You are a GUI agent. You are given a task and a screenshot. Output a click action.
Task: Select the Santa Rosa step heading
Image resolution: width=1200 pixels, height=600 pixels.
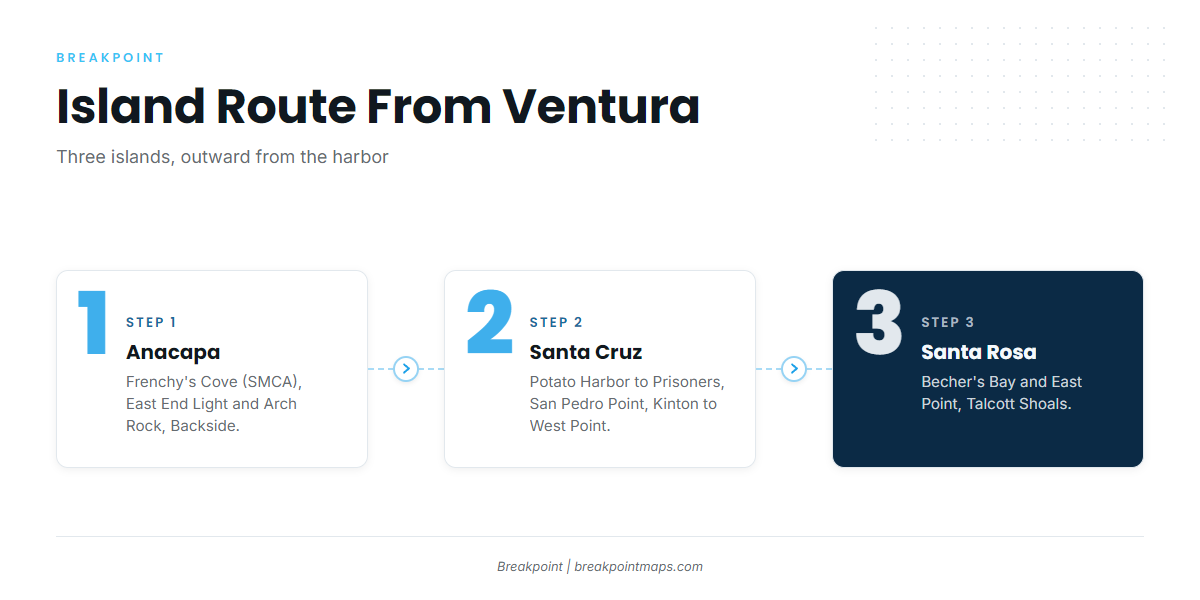(x=979, y=352)
